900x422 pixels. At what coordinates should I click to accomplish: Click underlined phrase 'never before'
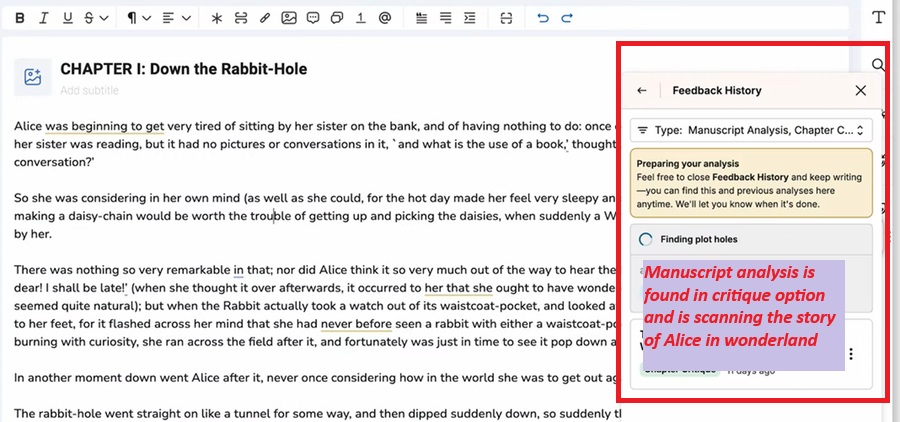point(356,324)
